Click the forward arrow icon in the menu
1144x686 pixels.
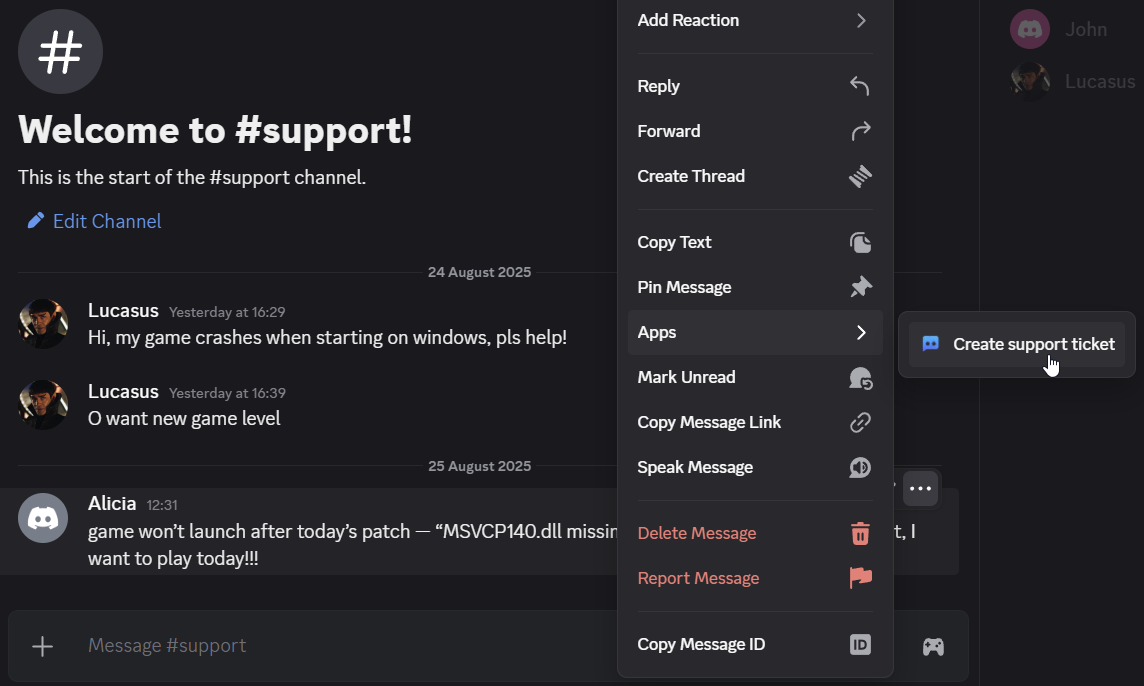click(x=858, y=131)
